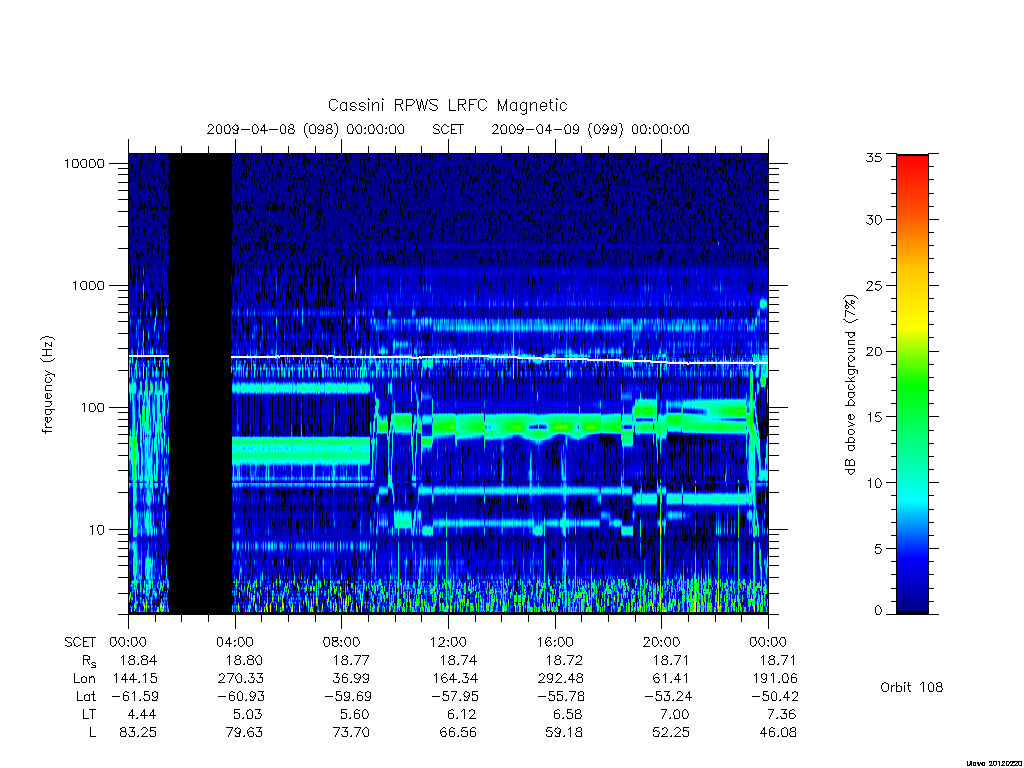This screenshot has height=768, width=1024.
Task: Click the 16:00 SCET time label
Action: [555, 642]
